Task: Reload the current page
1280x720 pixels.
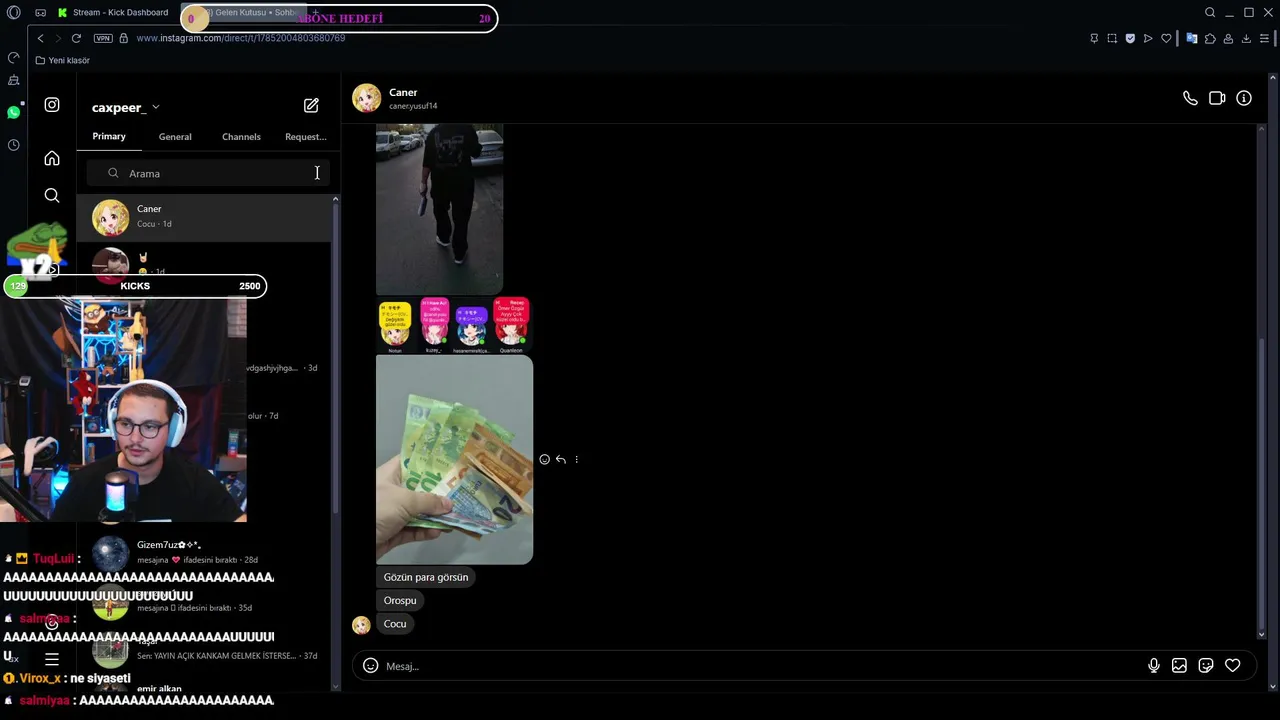Action: coord(76,38)
